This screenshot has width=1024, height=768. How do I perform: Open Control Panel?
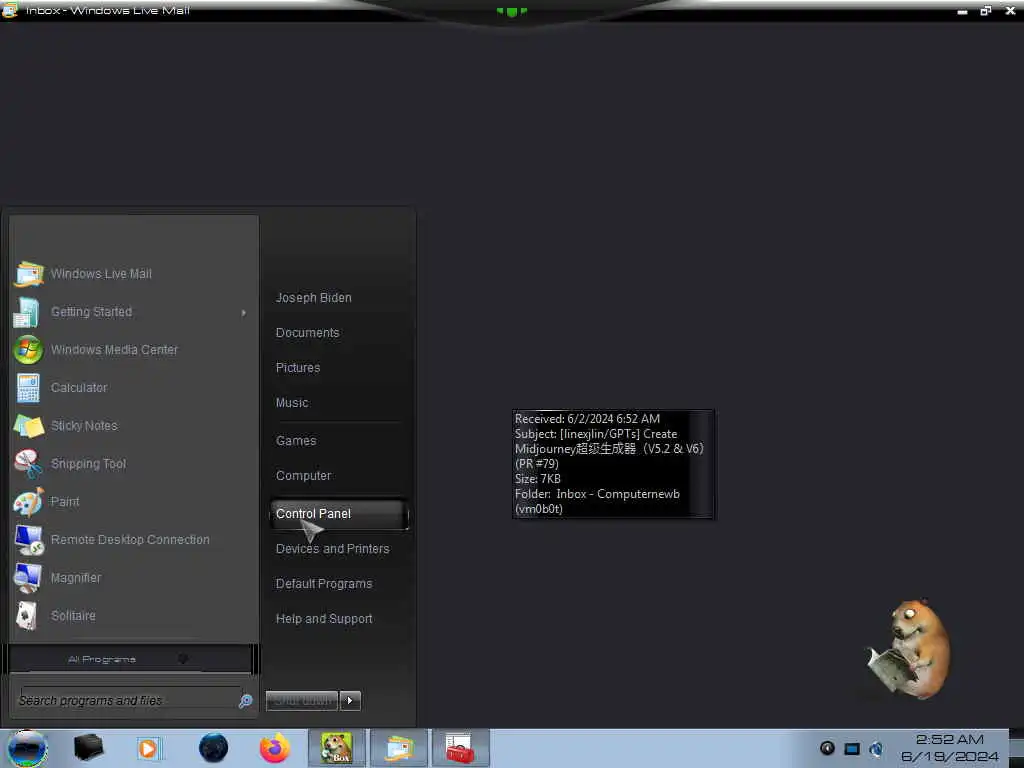point(339,514)
